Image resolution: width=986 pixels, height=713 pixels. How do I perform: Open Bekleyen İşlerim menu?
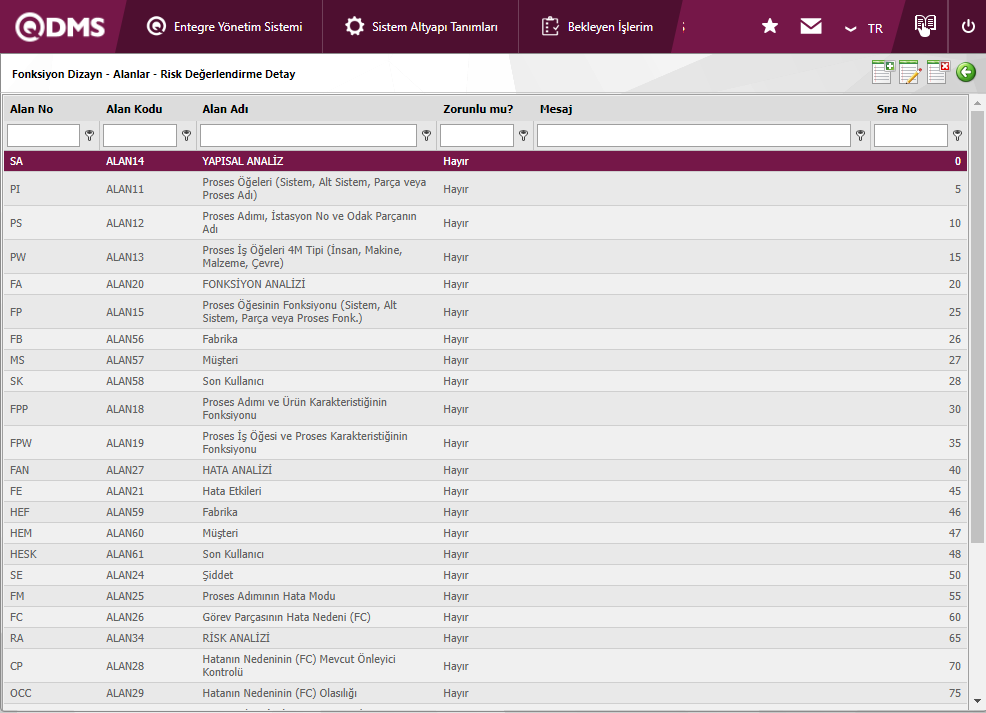point(598,27)
